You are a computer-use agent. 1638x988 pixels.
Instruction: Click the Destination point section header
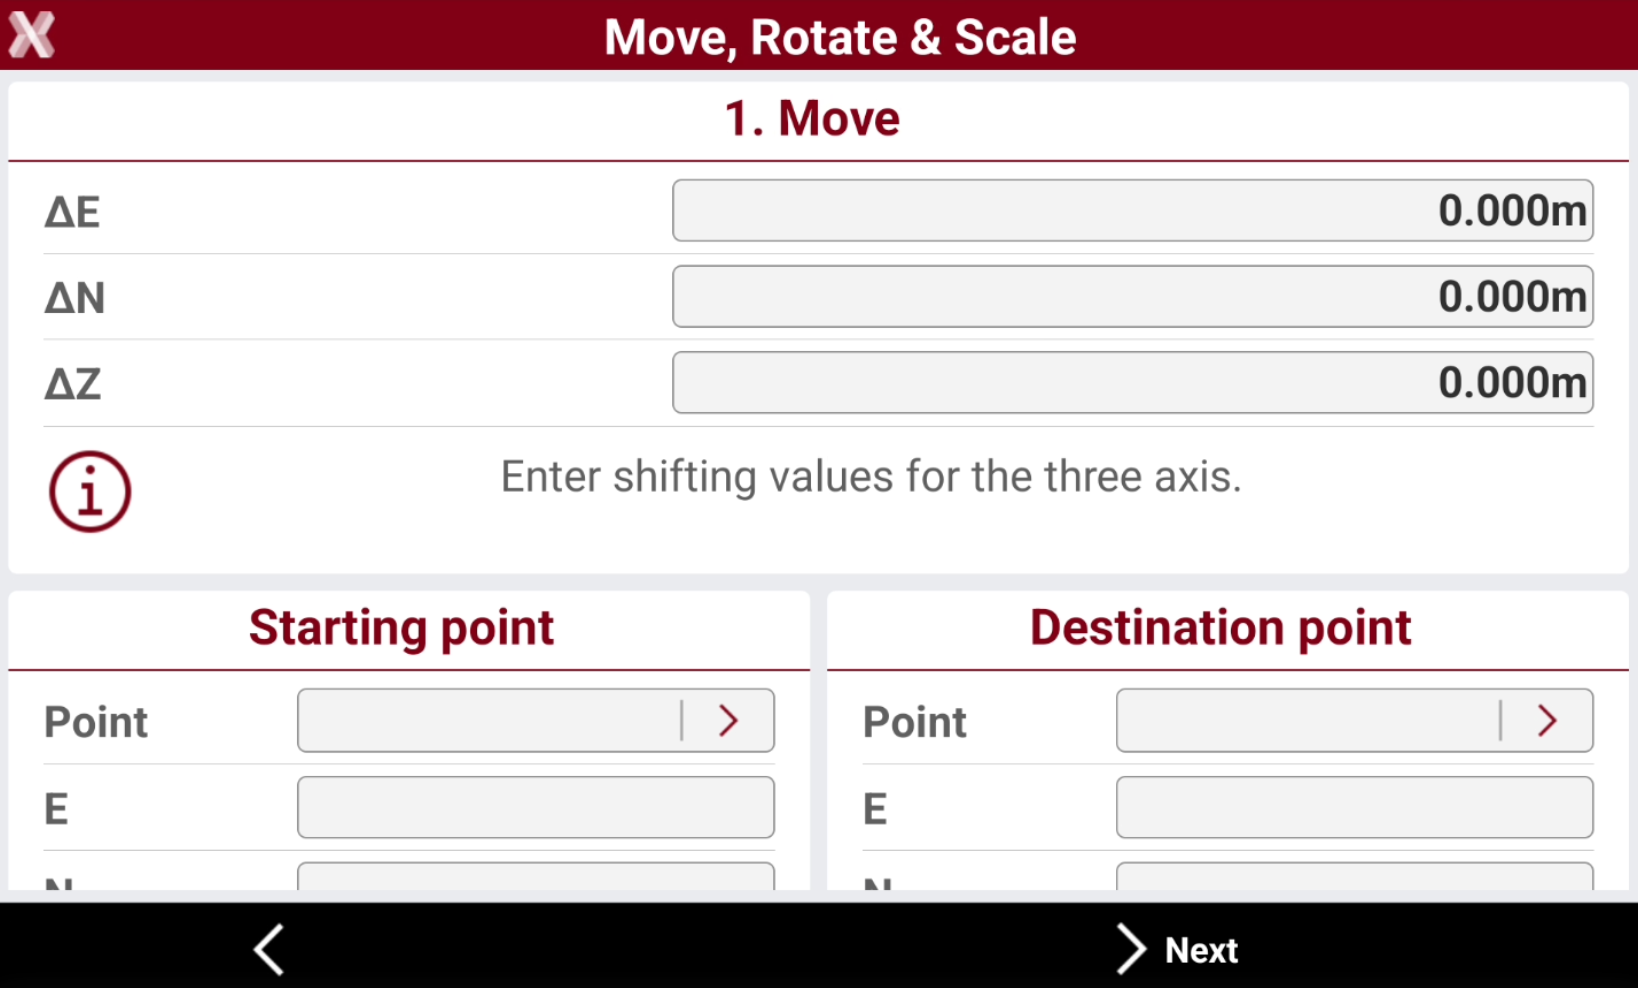coord(1221,629)
